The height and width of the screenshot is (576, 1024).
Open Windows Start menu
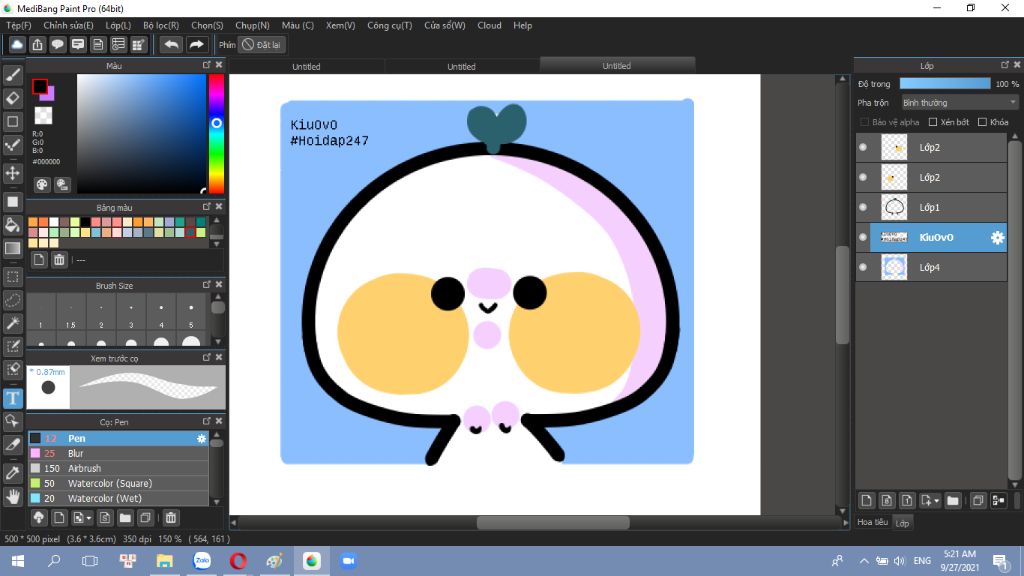click(x=18, y=561)
